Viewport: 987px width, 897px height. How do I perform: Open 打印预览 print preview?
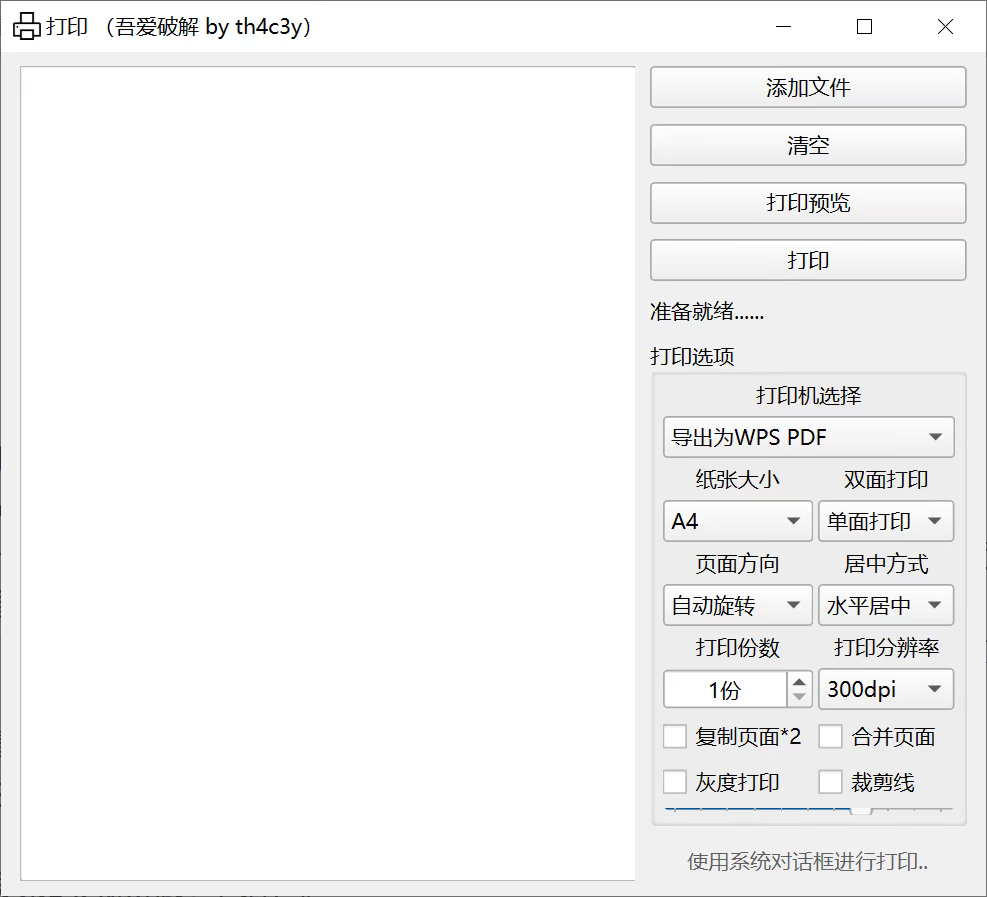807,203
